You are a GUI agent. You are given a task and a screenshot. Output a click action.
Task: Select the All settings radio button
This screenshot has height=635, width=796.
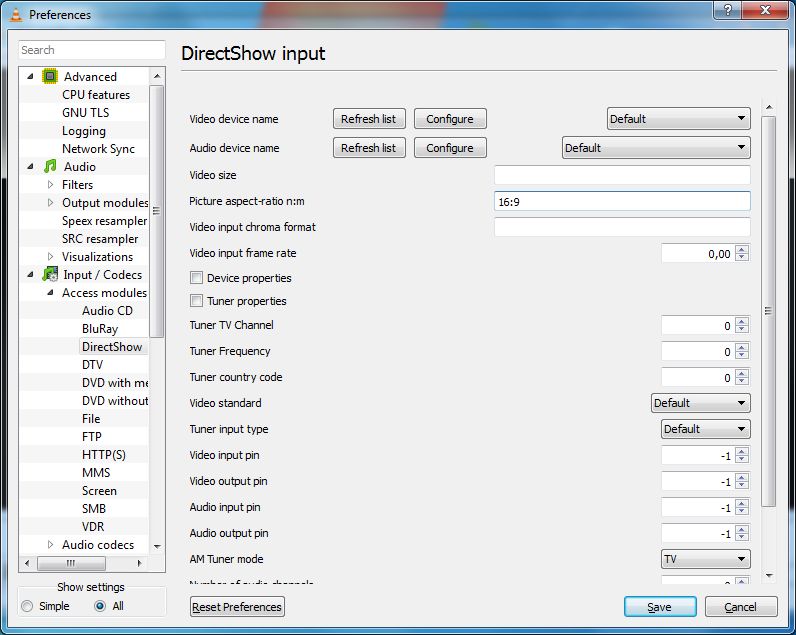(100, 606)
